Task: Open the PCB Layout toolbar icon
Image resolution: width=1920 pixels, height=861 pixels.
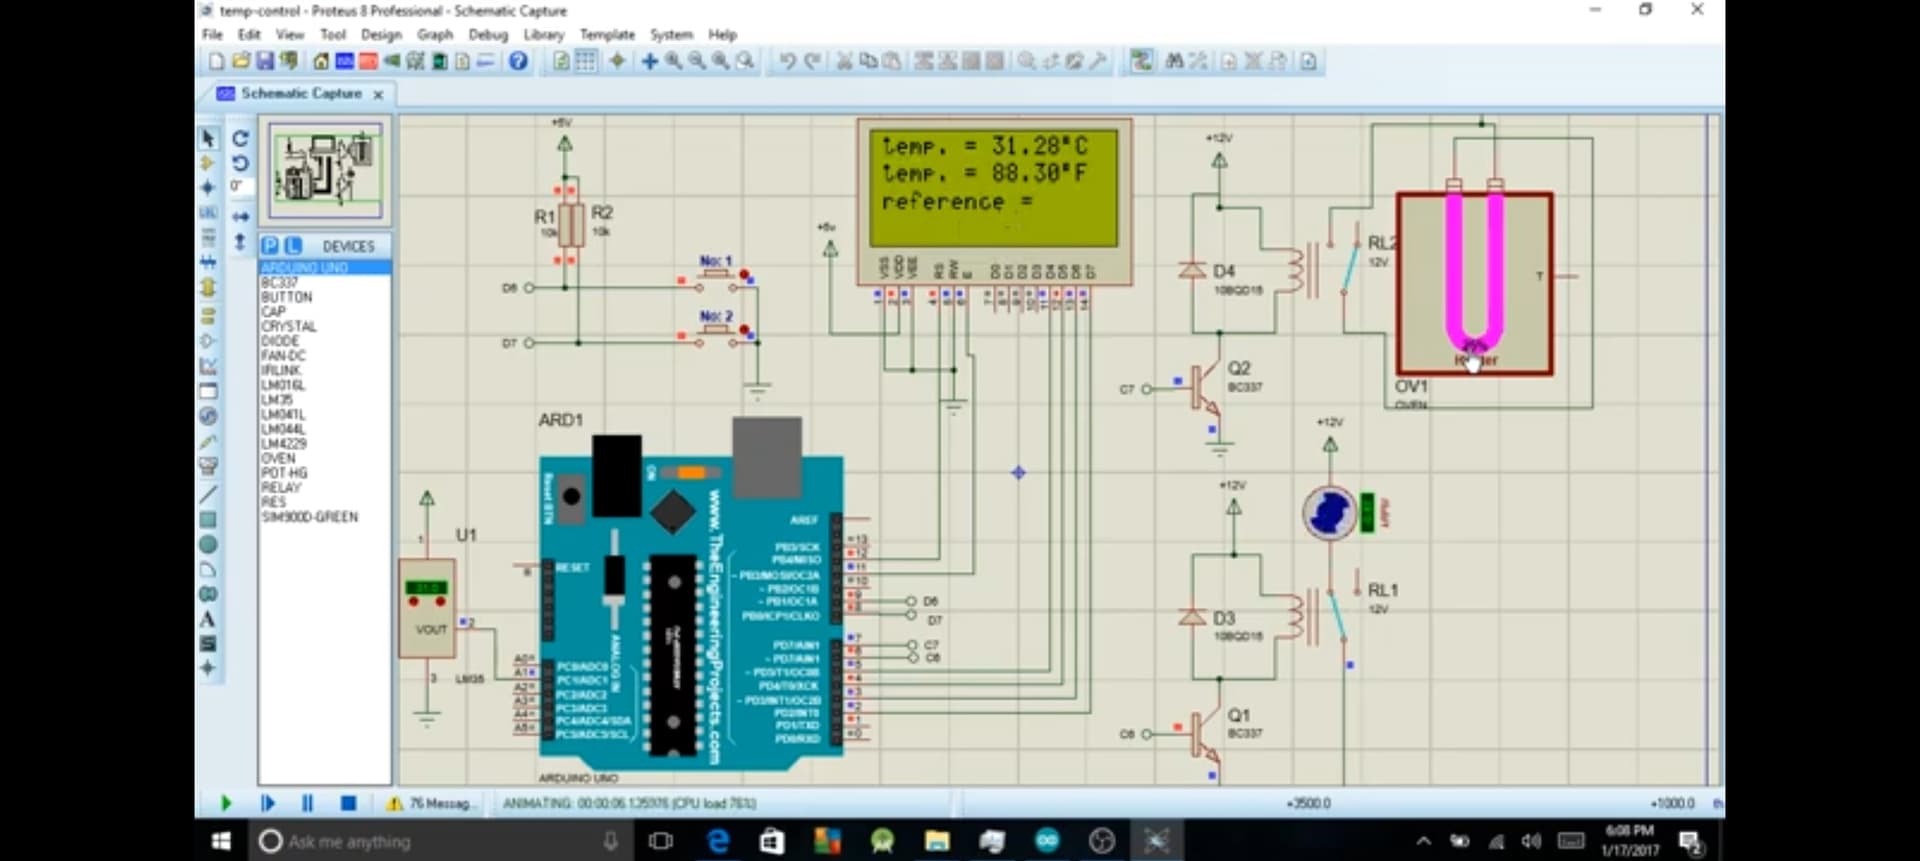Action: (369, 61)
